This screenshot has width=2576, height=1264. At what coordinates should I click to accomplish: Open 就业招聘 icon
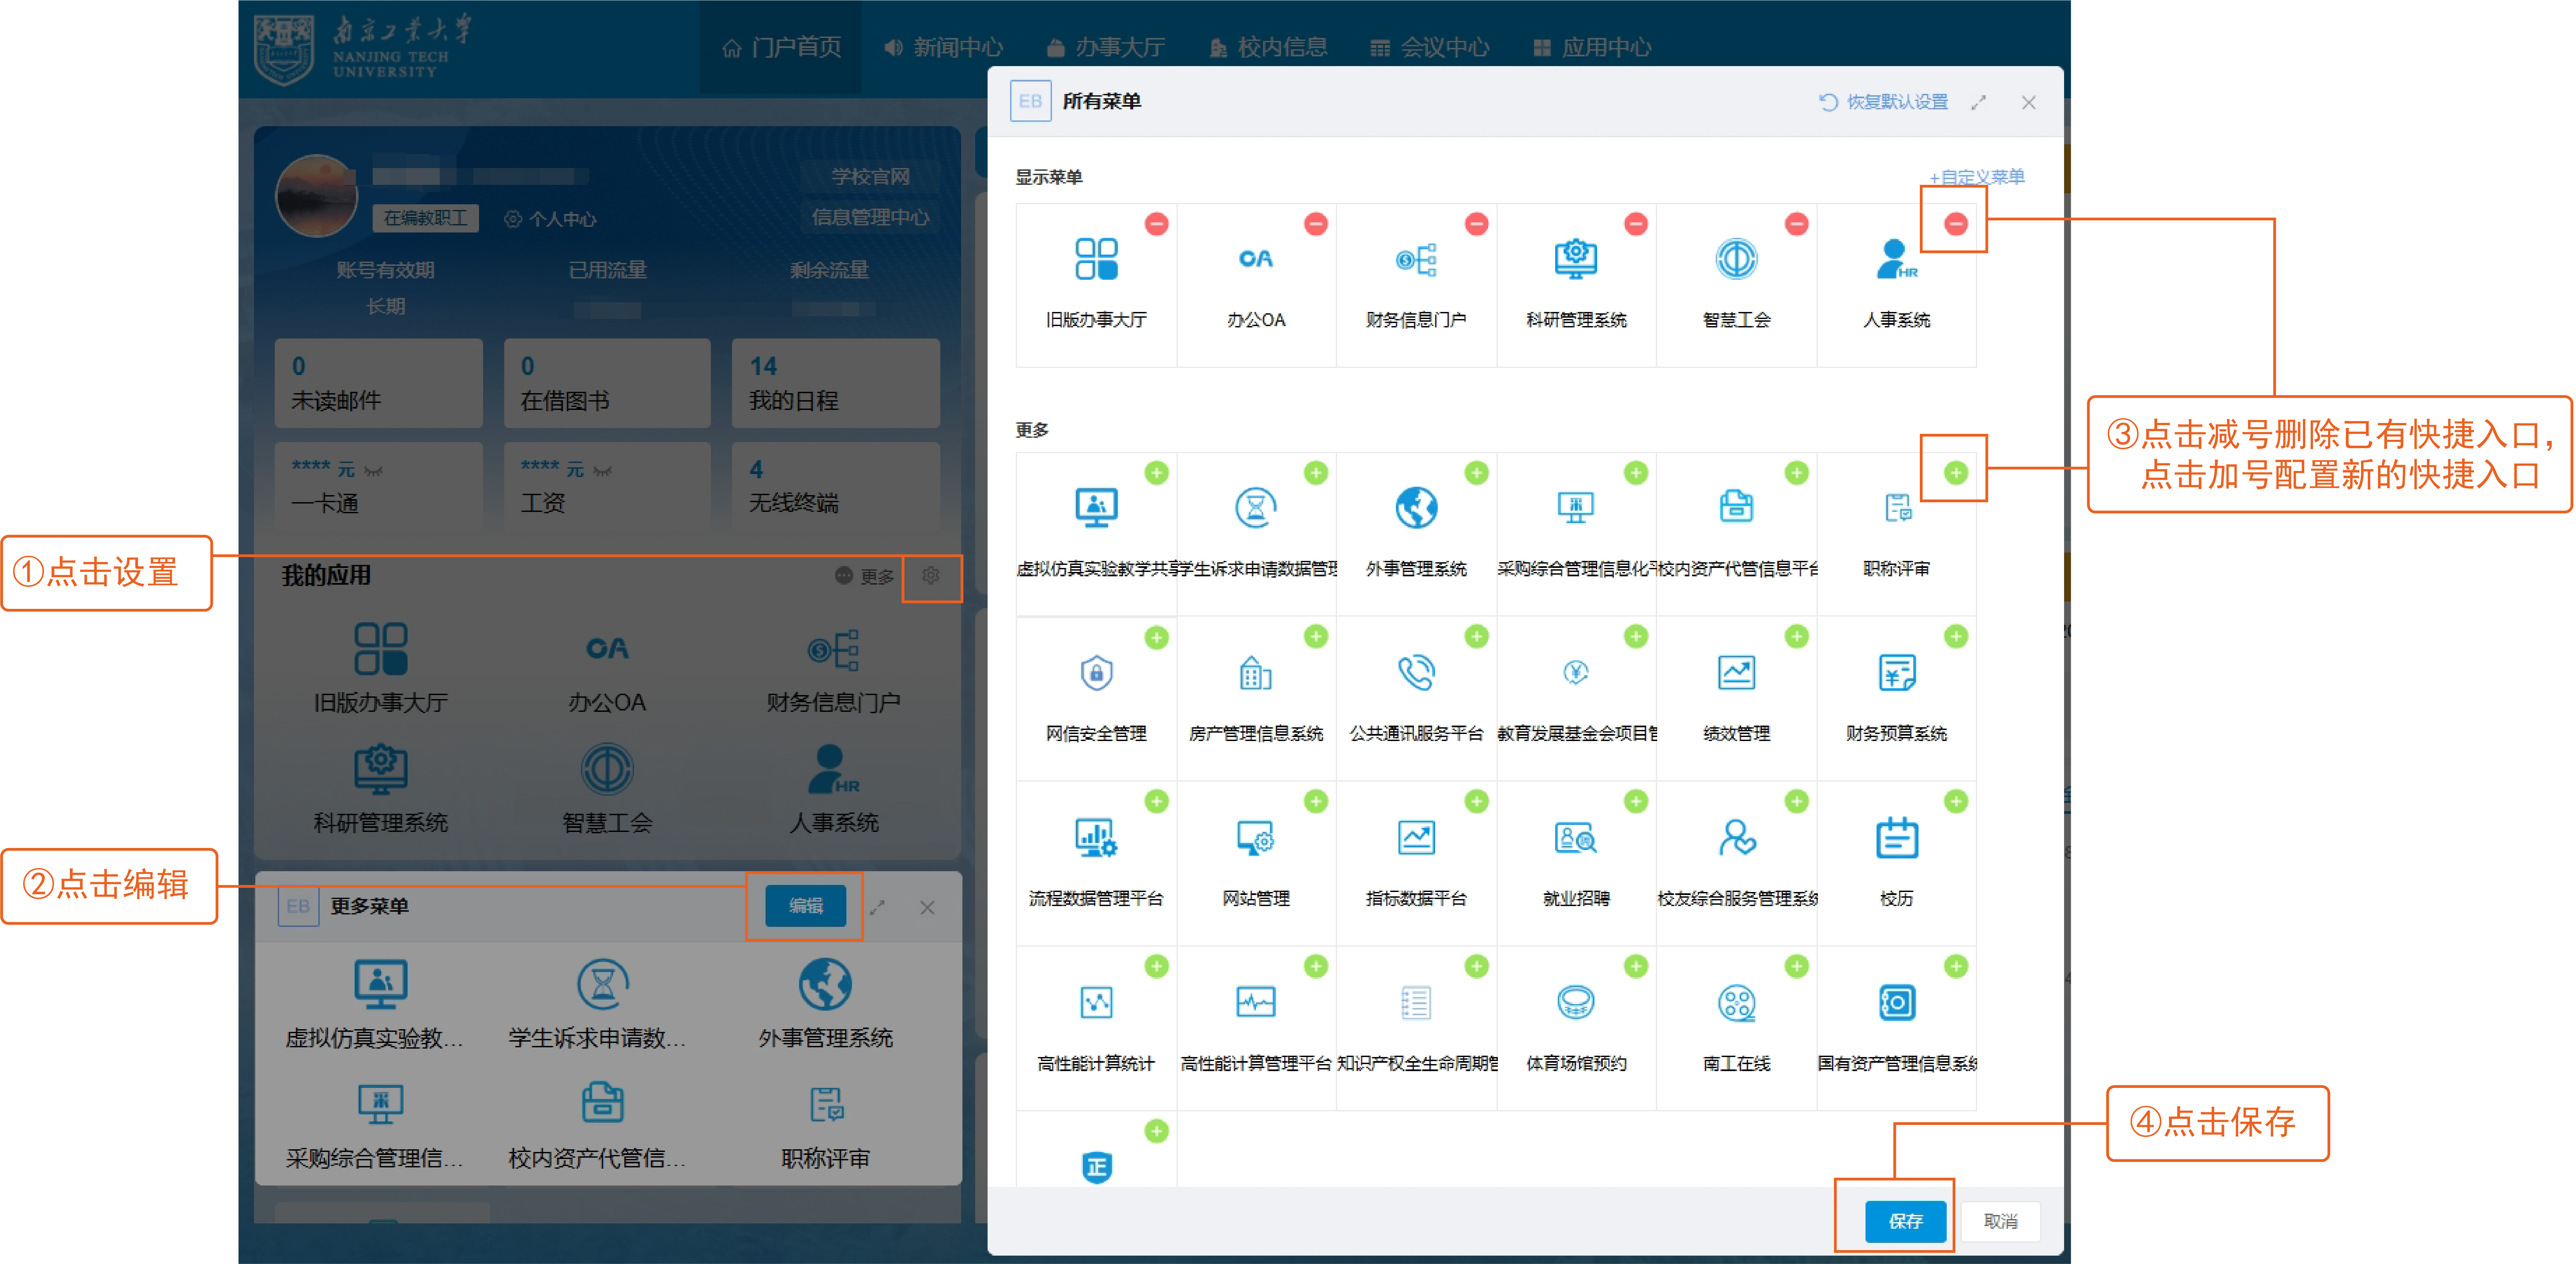(x=1576, y=838)
